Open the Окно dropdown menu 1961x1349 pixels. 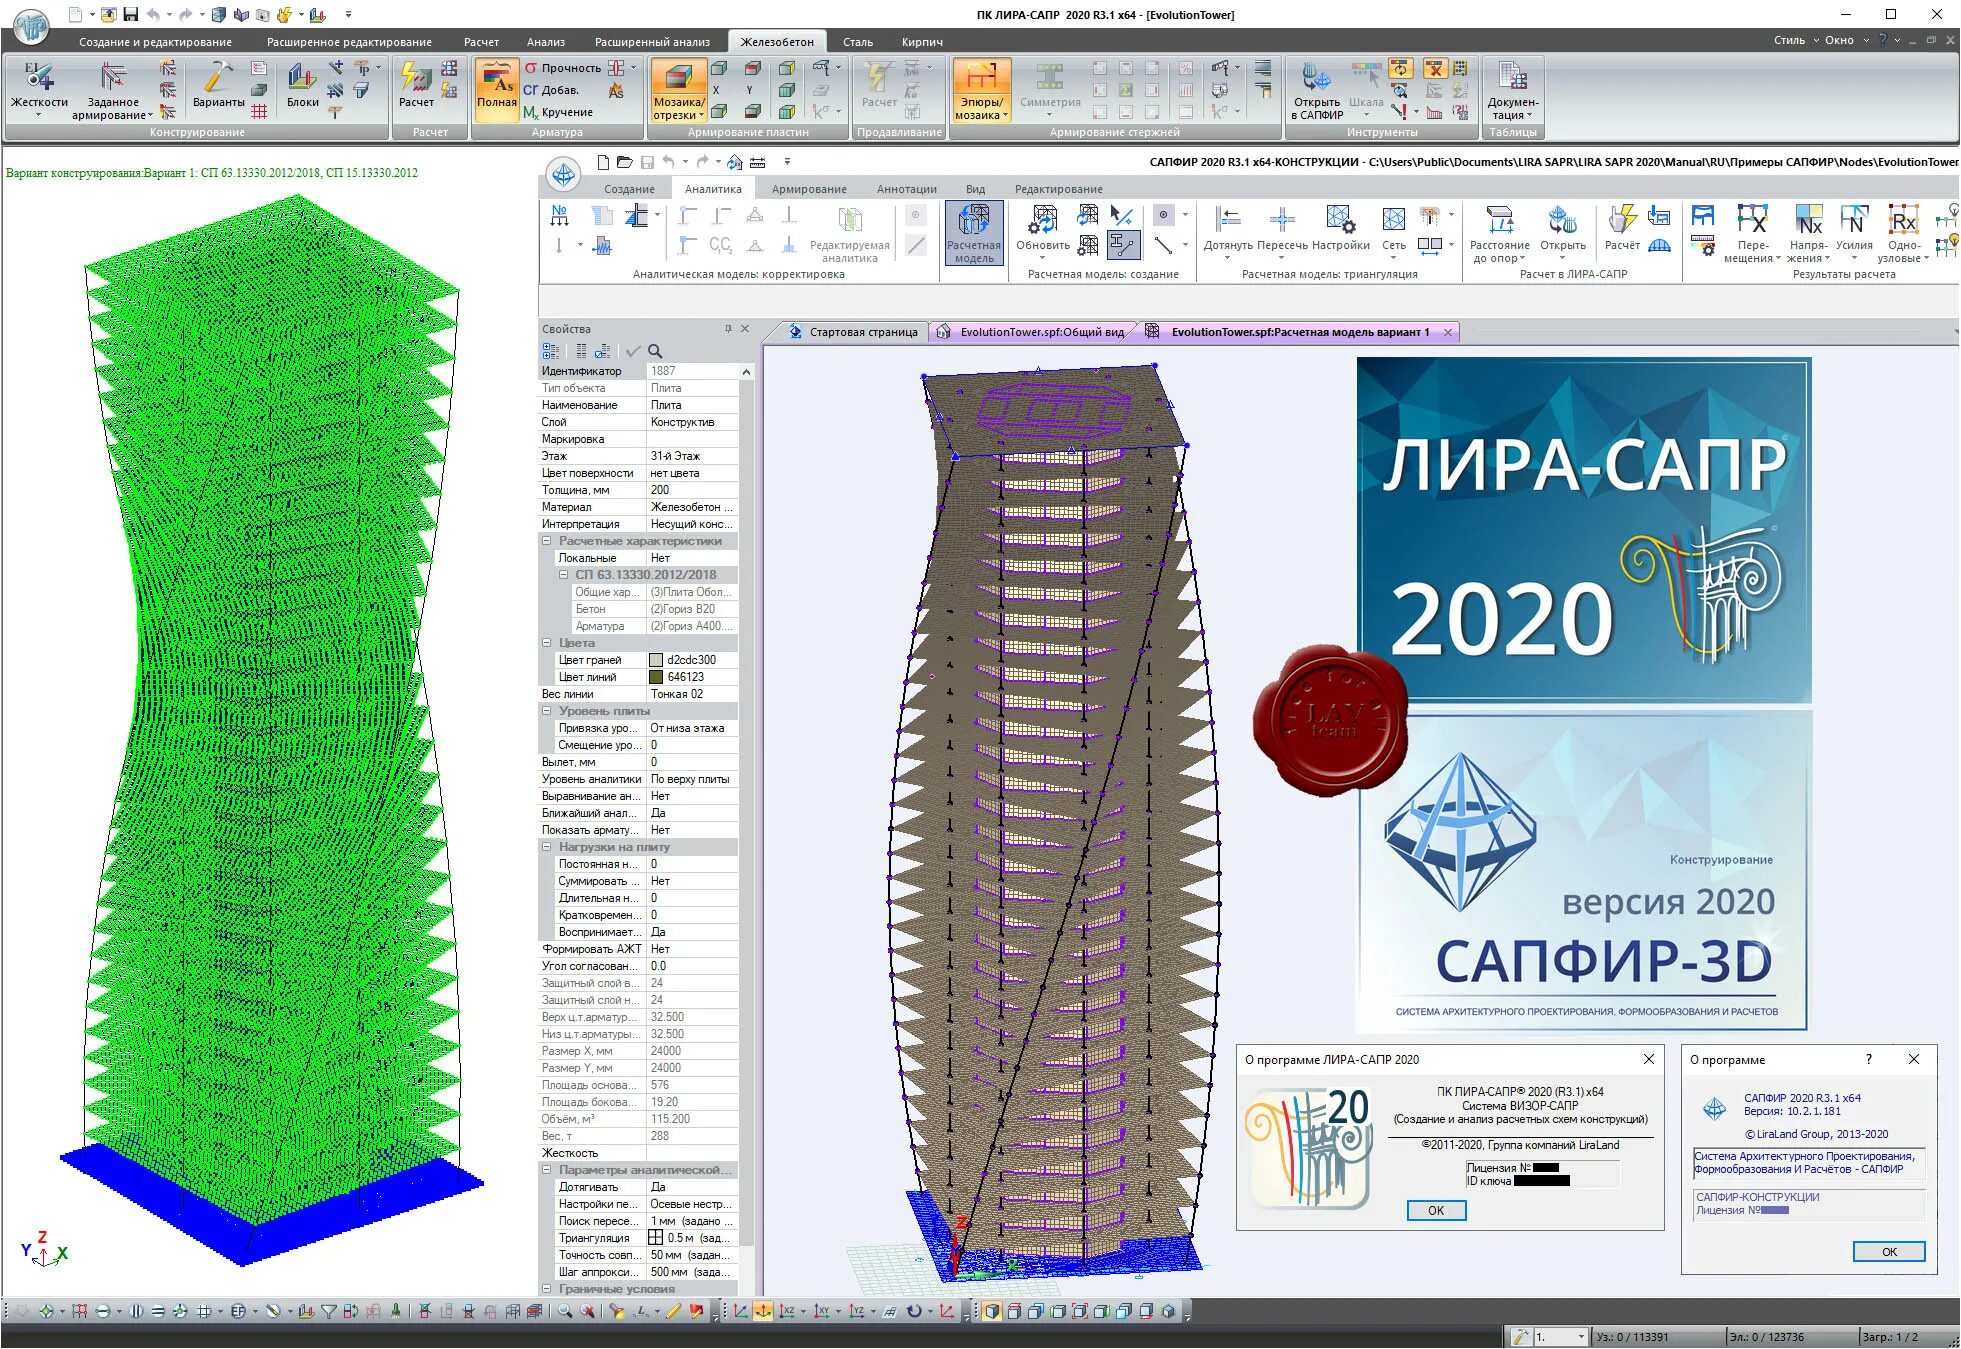[x=1846, y=40]
